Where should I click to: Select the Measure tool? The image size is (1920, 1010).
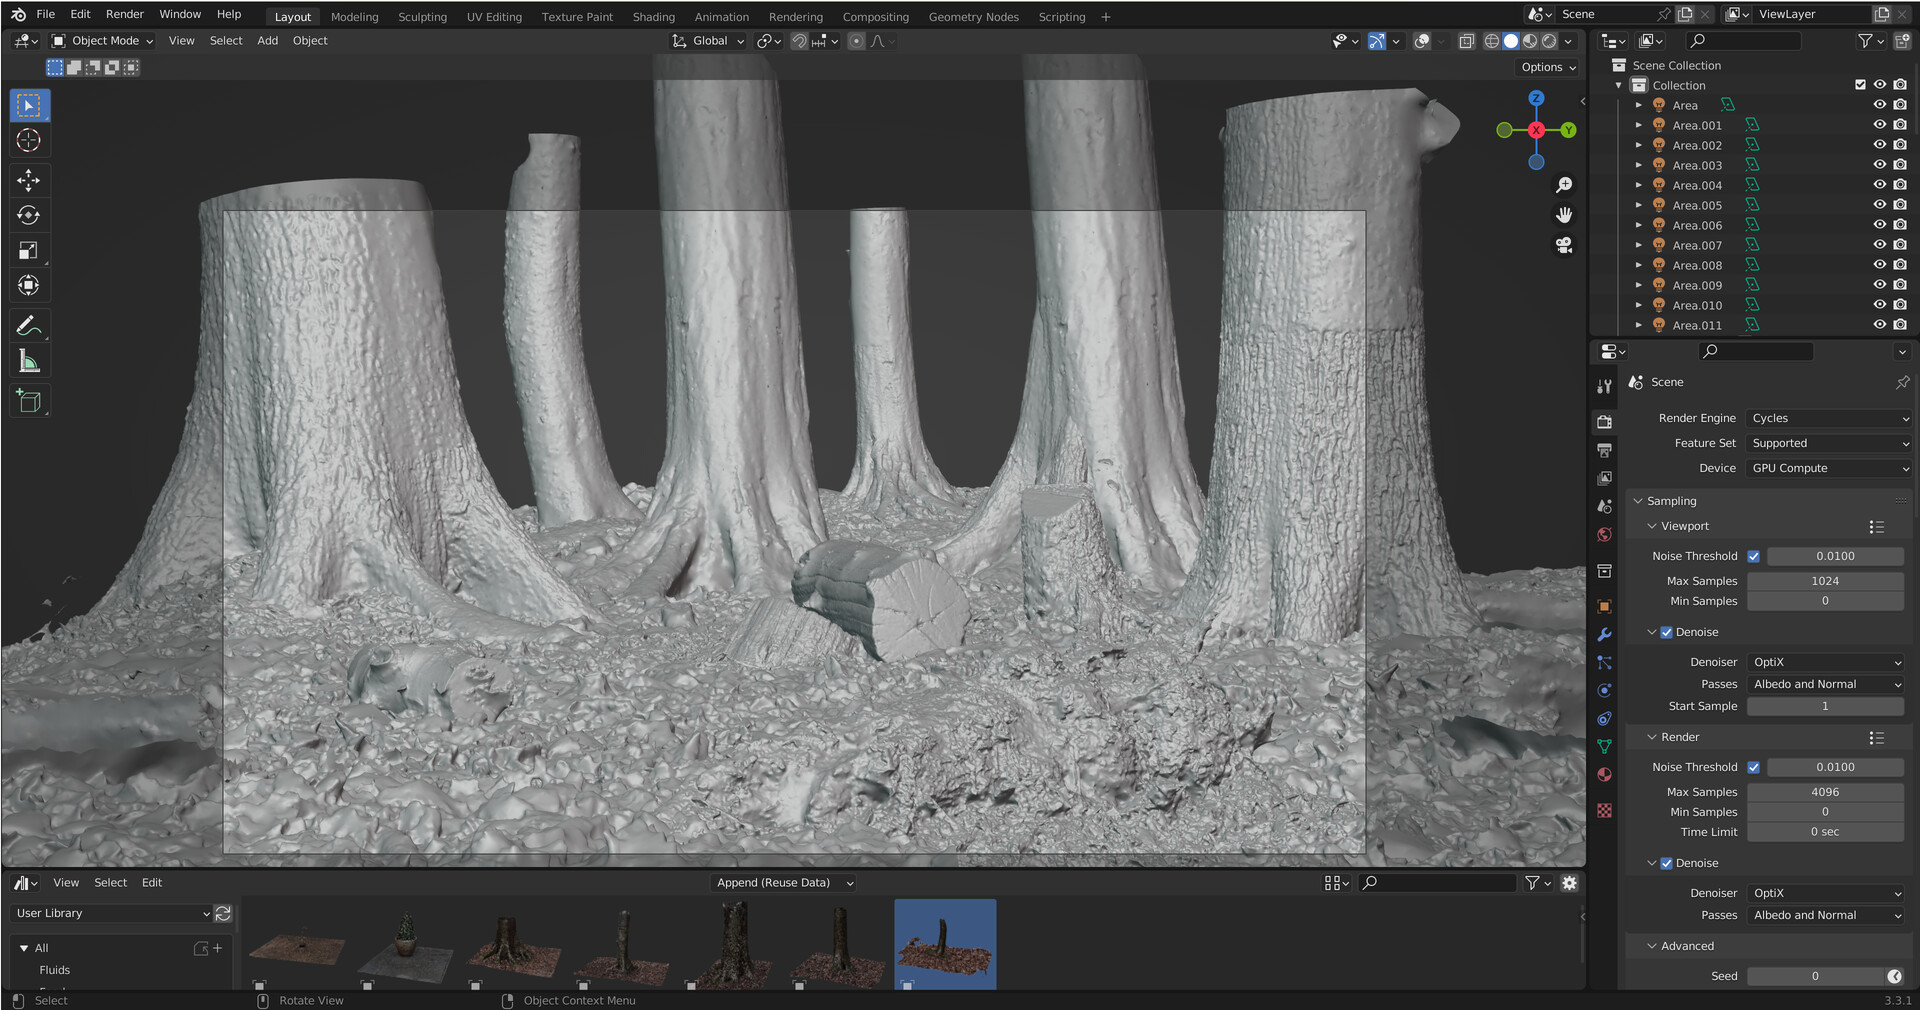[x=29, y=360]
